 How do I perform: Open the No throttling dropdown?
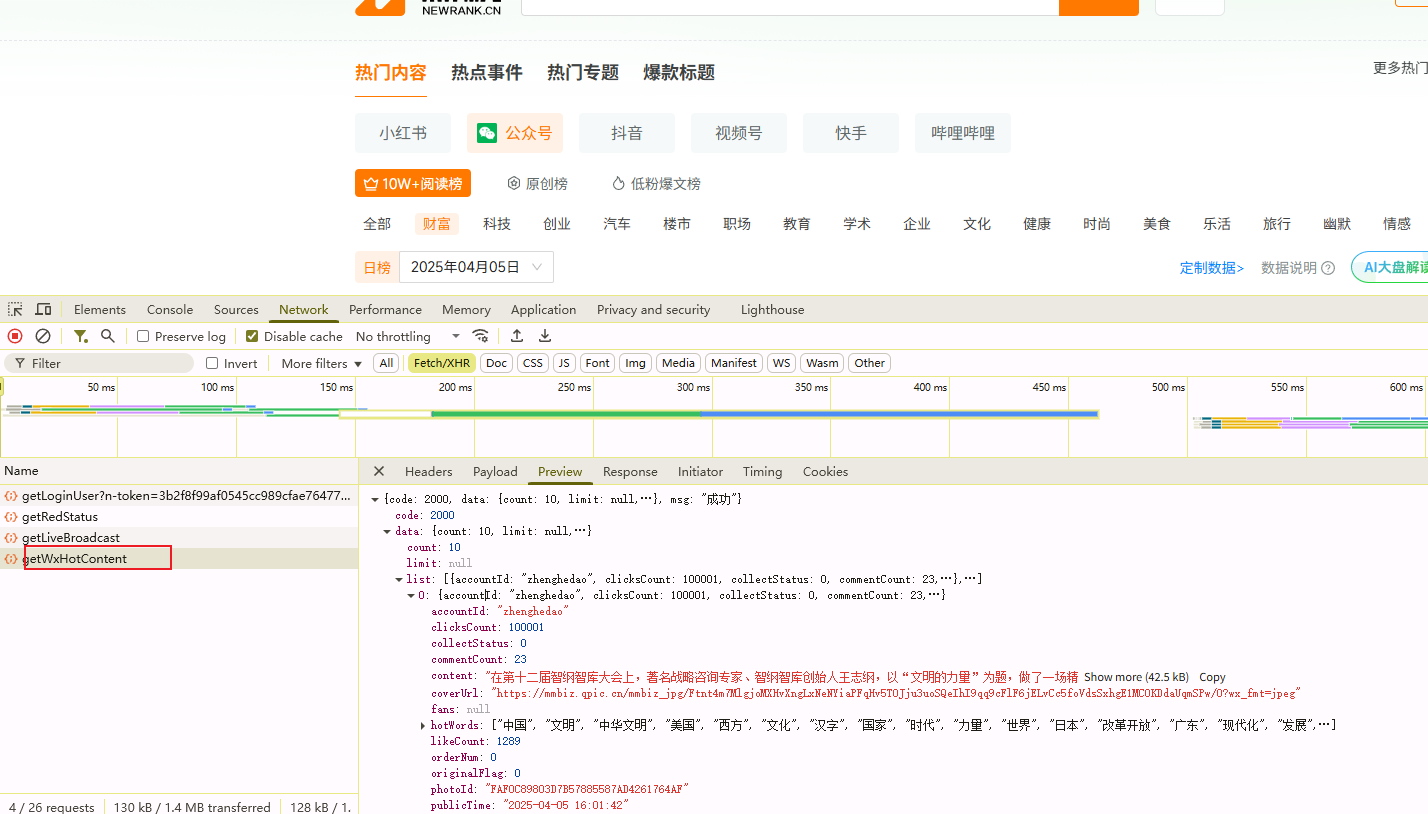pyautogui.click(x=408, y=337)
